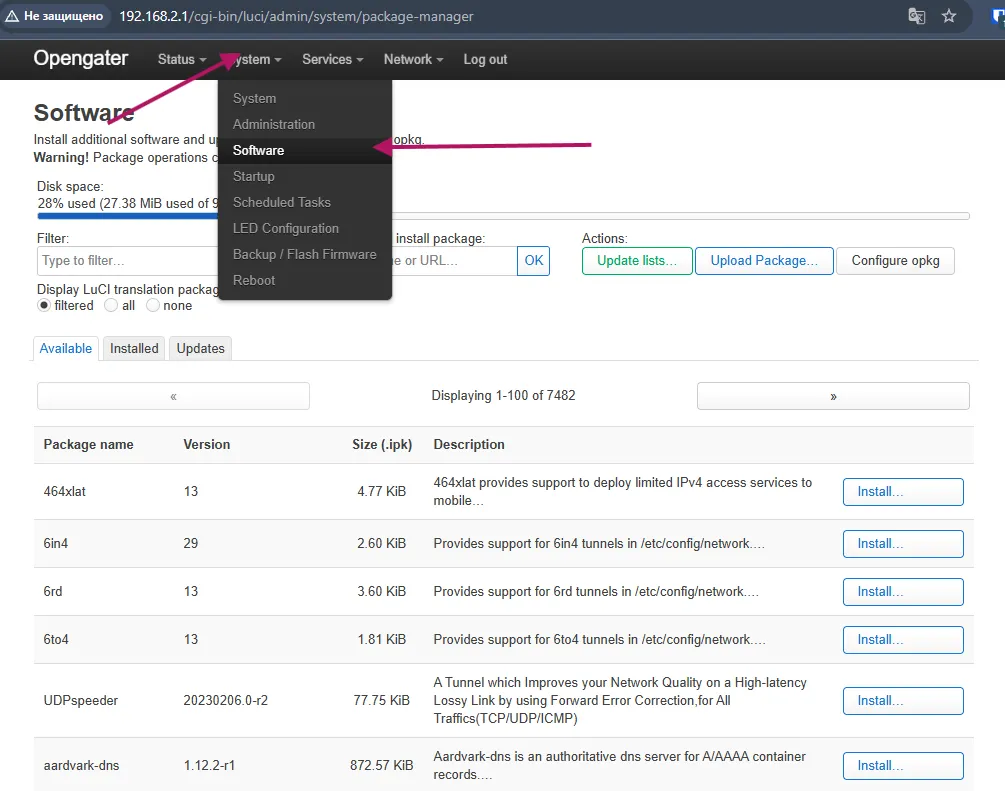Click the disk space usage progress bar
The height and width of the screenshot is (791, 1005).
(x=503, y=216)
